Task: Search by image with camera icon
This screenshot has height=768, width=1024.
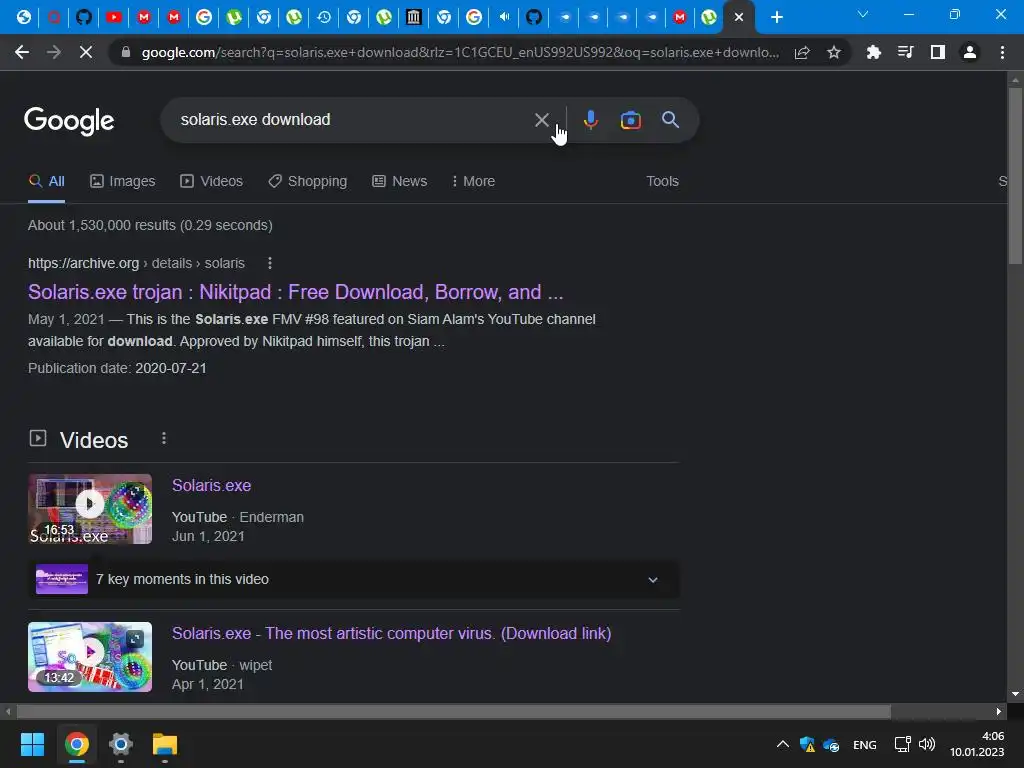Action: tap(630, 120)
